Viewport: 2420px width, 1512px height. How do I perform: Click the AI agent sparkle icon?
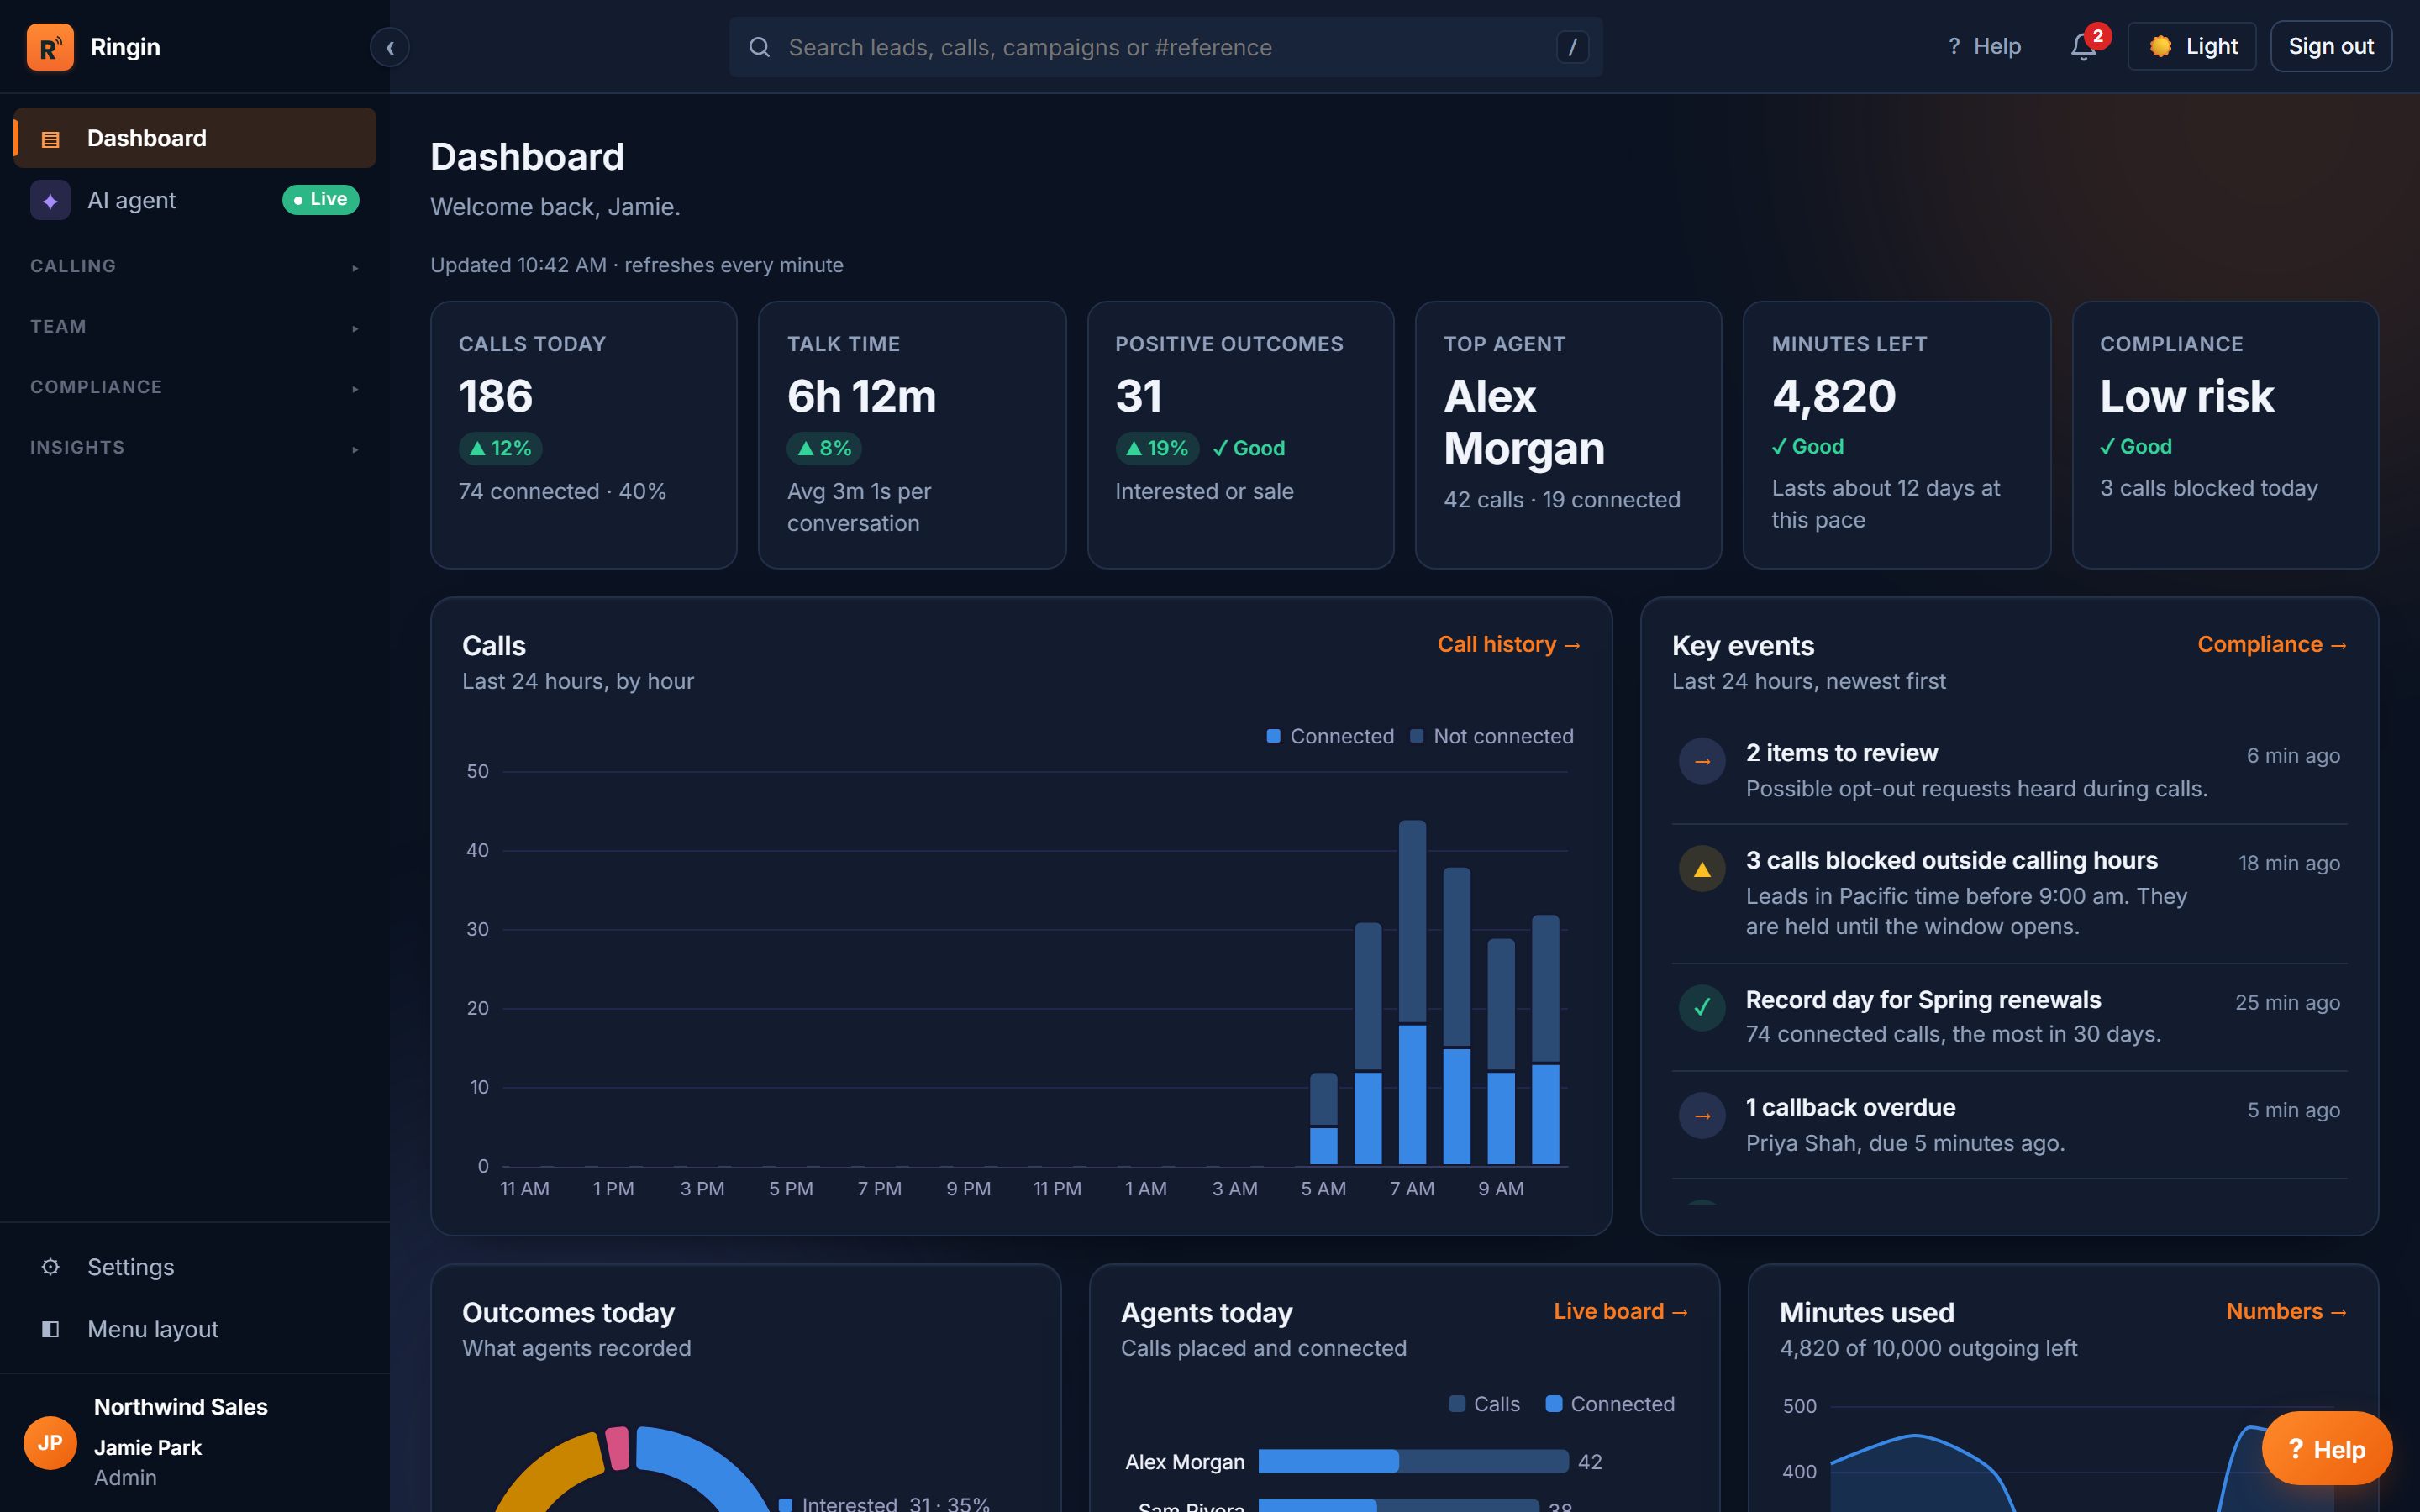50,200
